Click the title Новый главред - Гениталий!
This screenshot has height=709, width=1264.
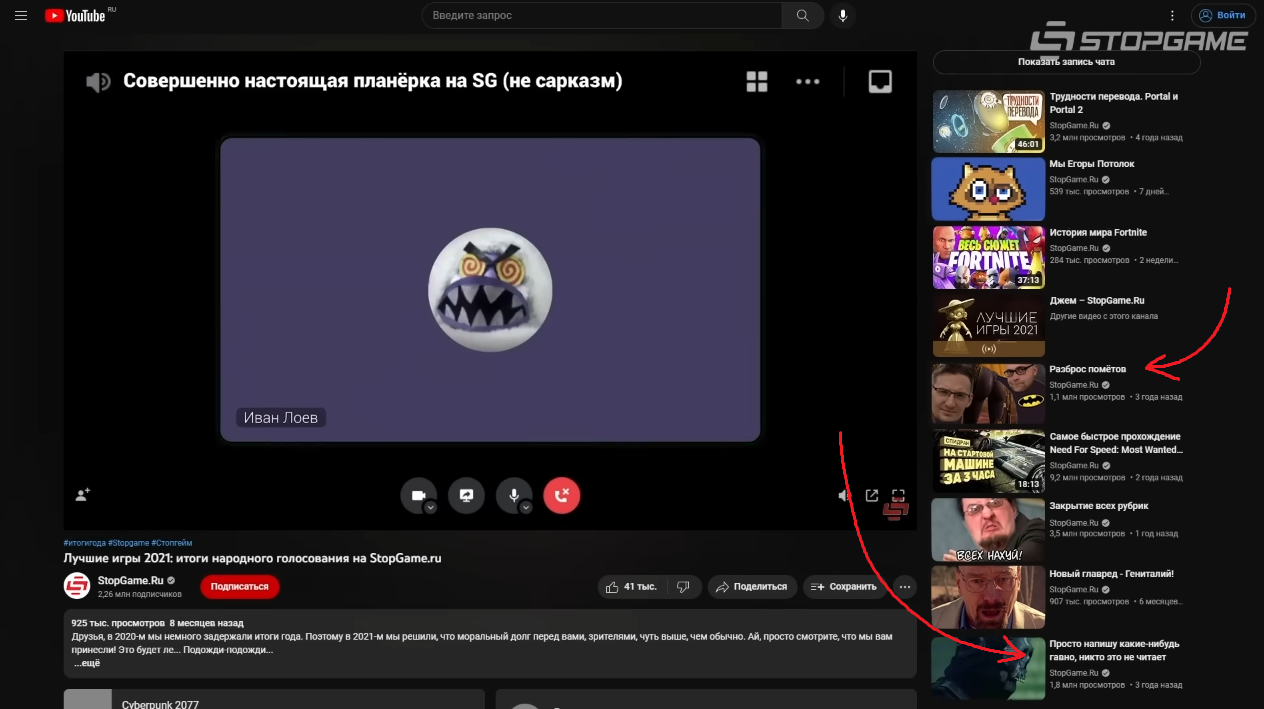1112,574
